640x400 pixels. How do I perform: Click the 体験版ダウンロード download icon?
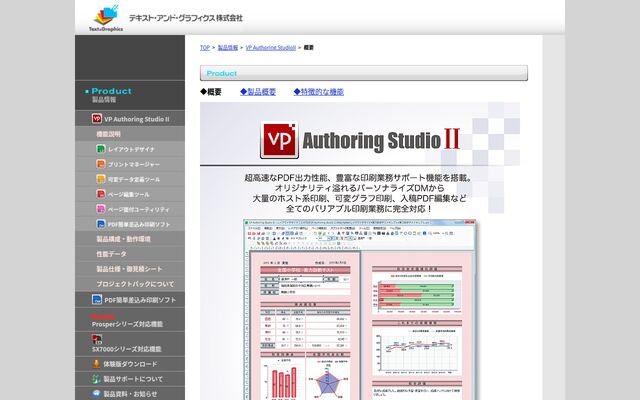[96, 364]
